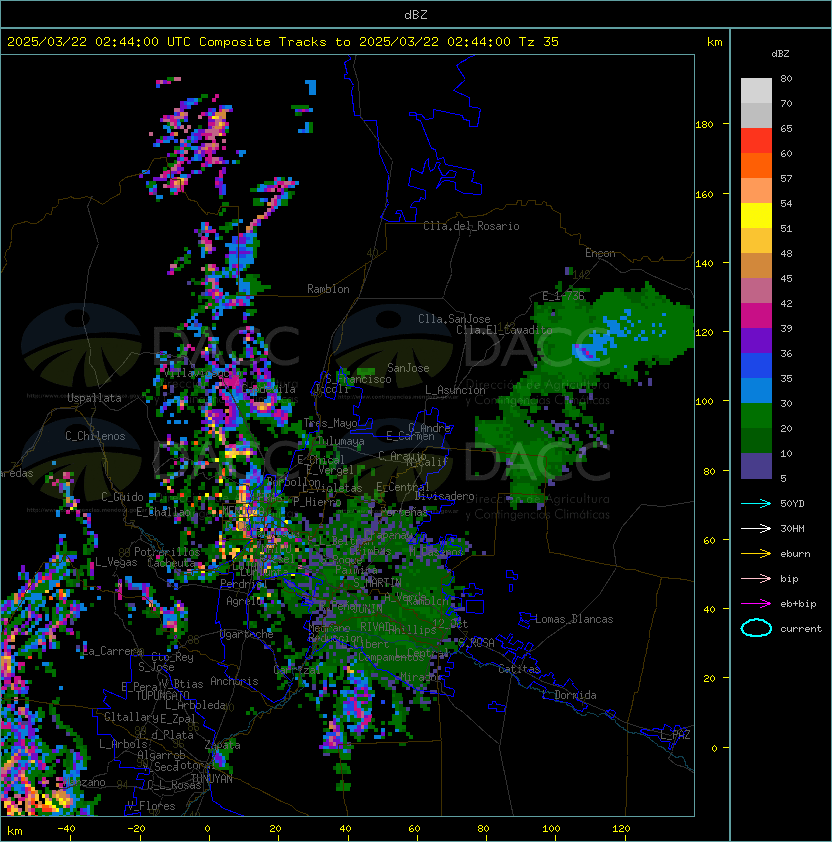Click the 'C_Guido' map label
The height and width of the screenshot is (842, 832).
122,497
